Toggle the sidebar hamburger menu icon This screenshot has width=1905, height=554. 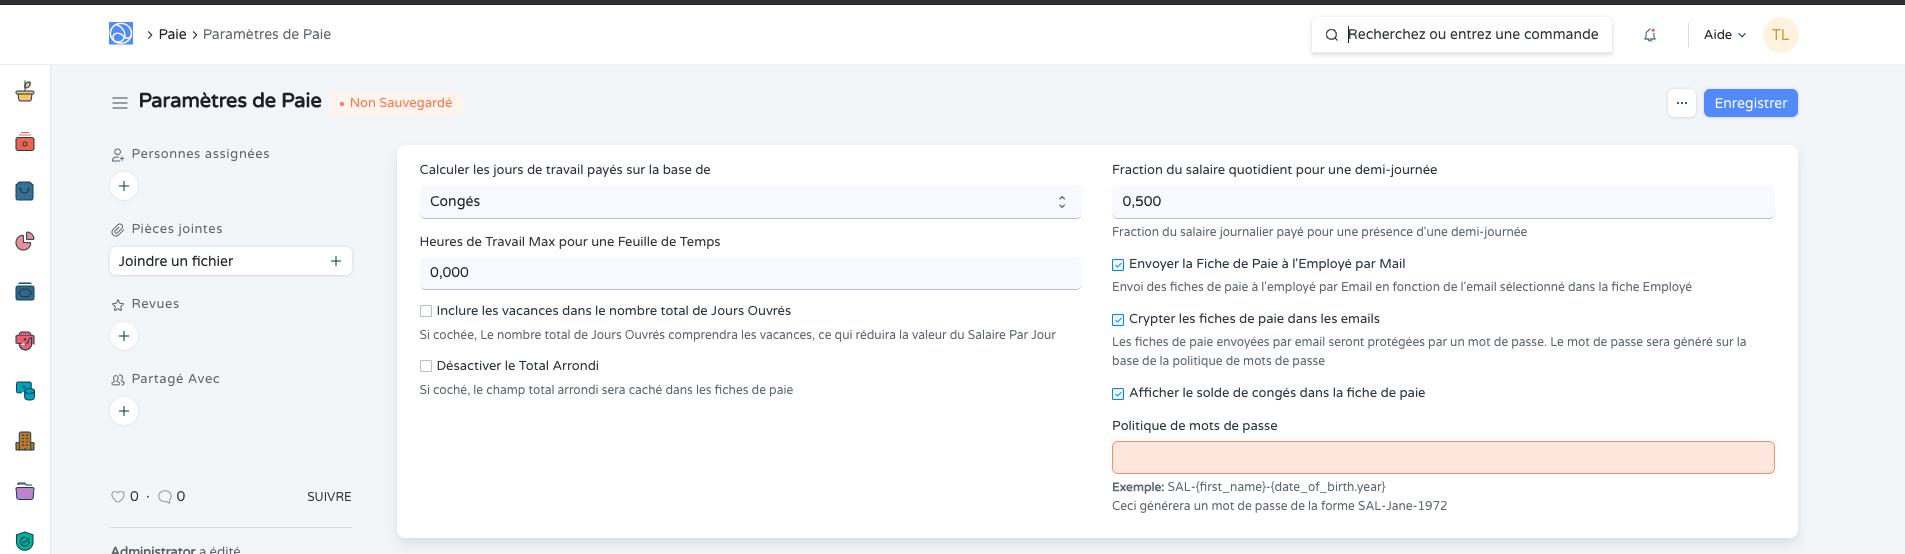120,103
